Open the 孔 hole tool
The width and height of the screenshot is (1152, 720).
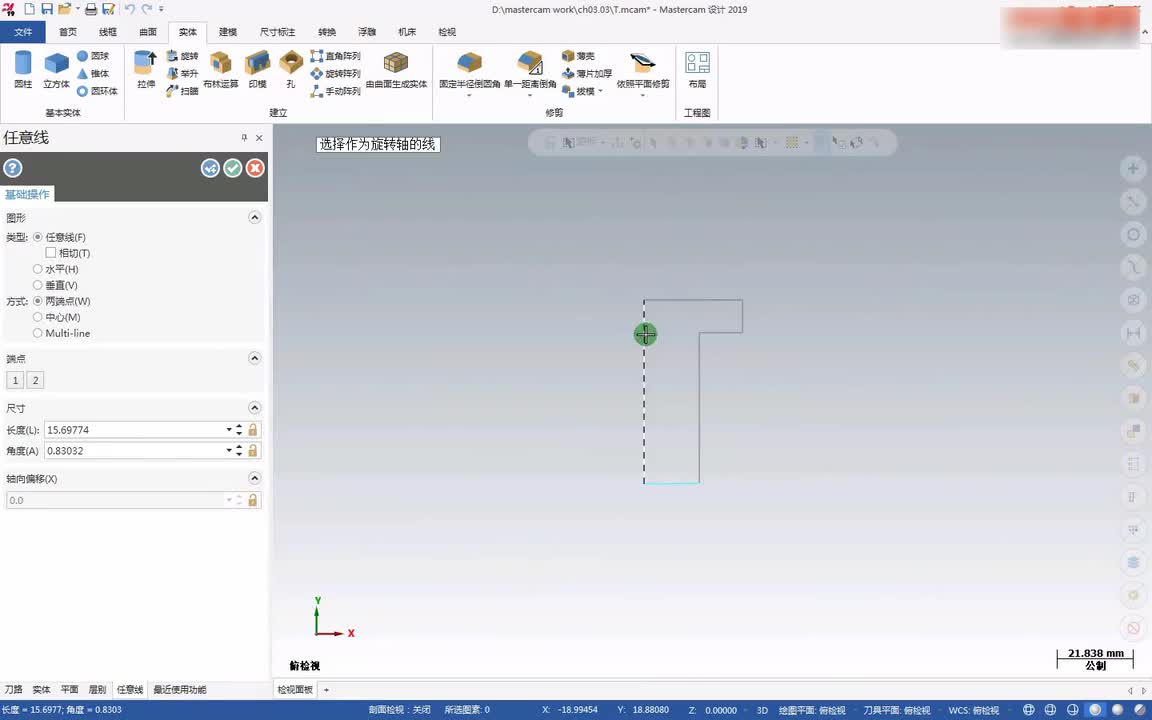click(291, 69)
